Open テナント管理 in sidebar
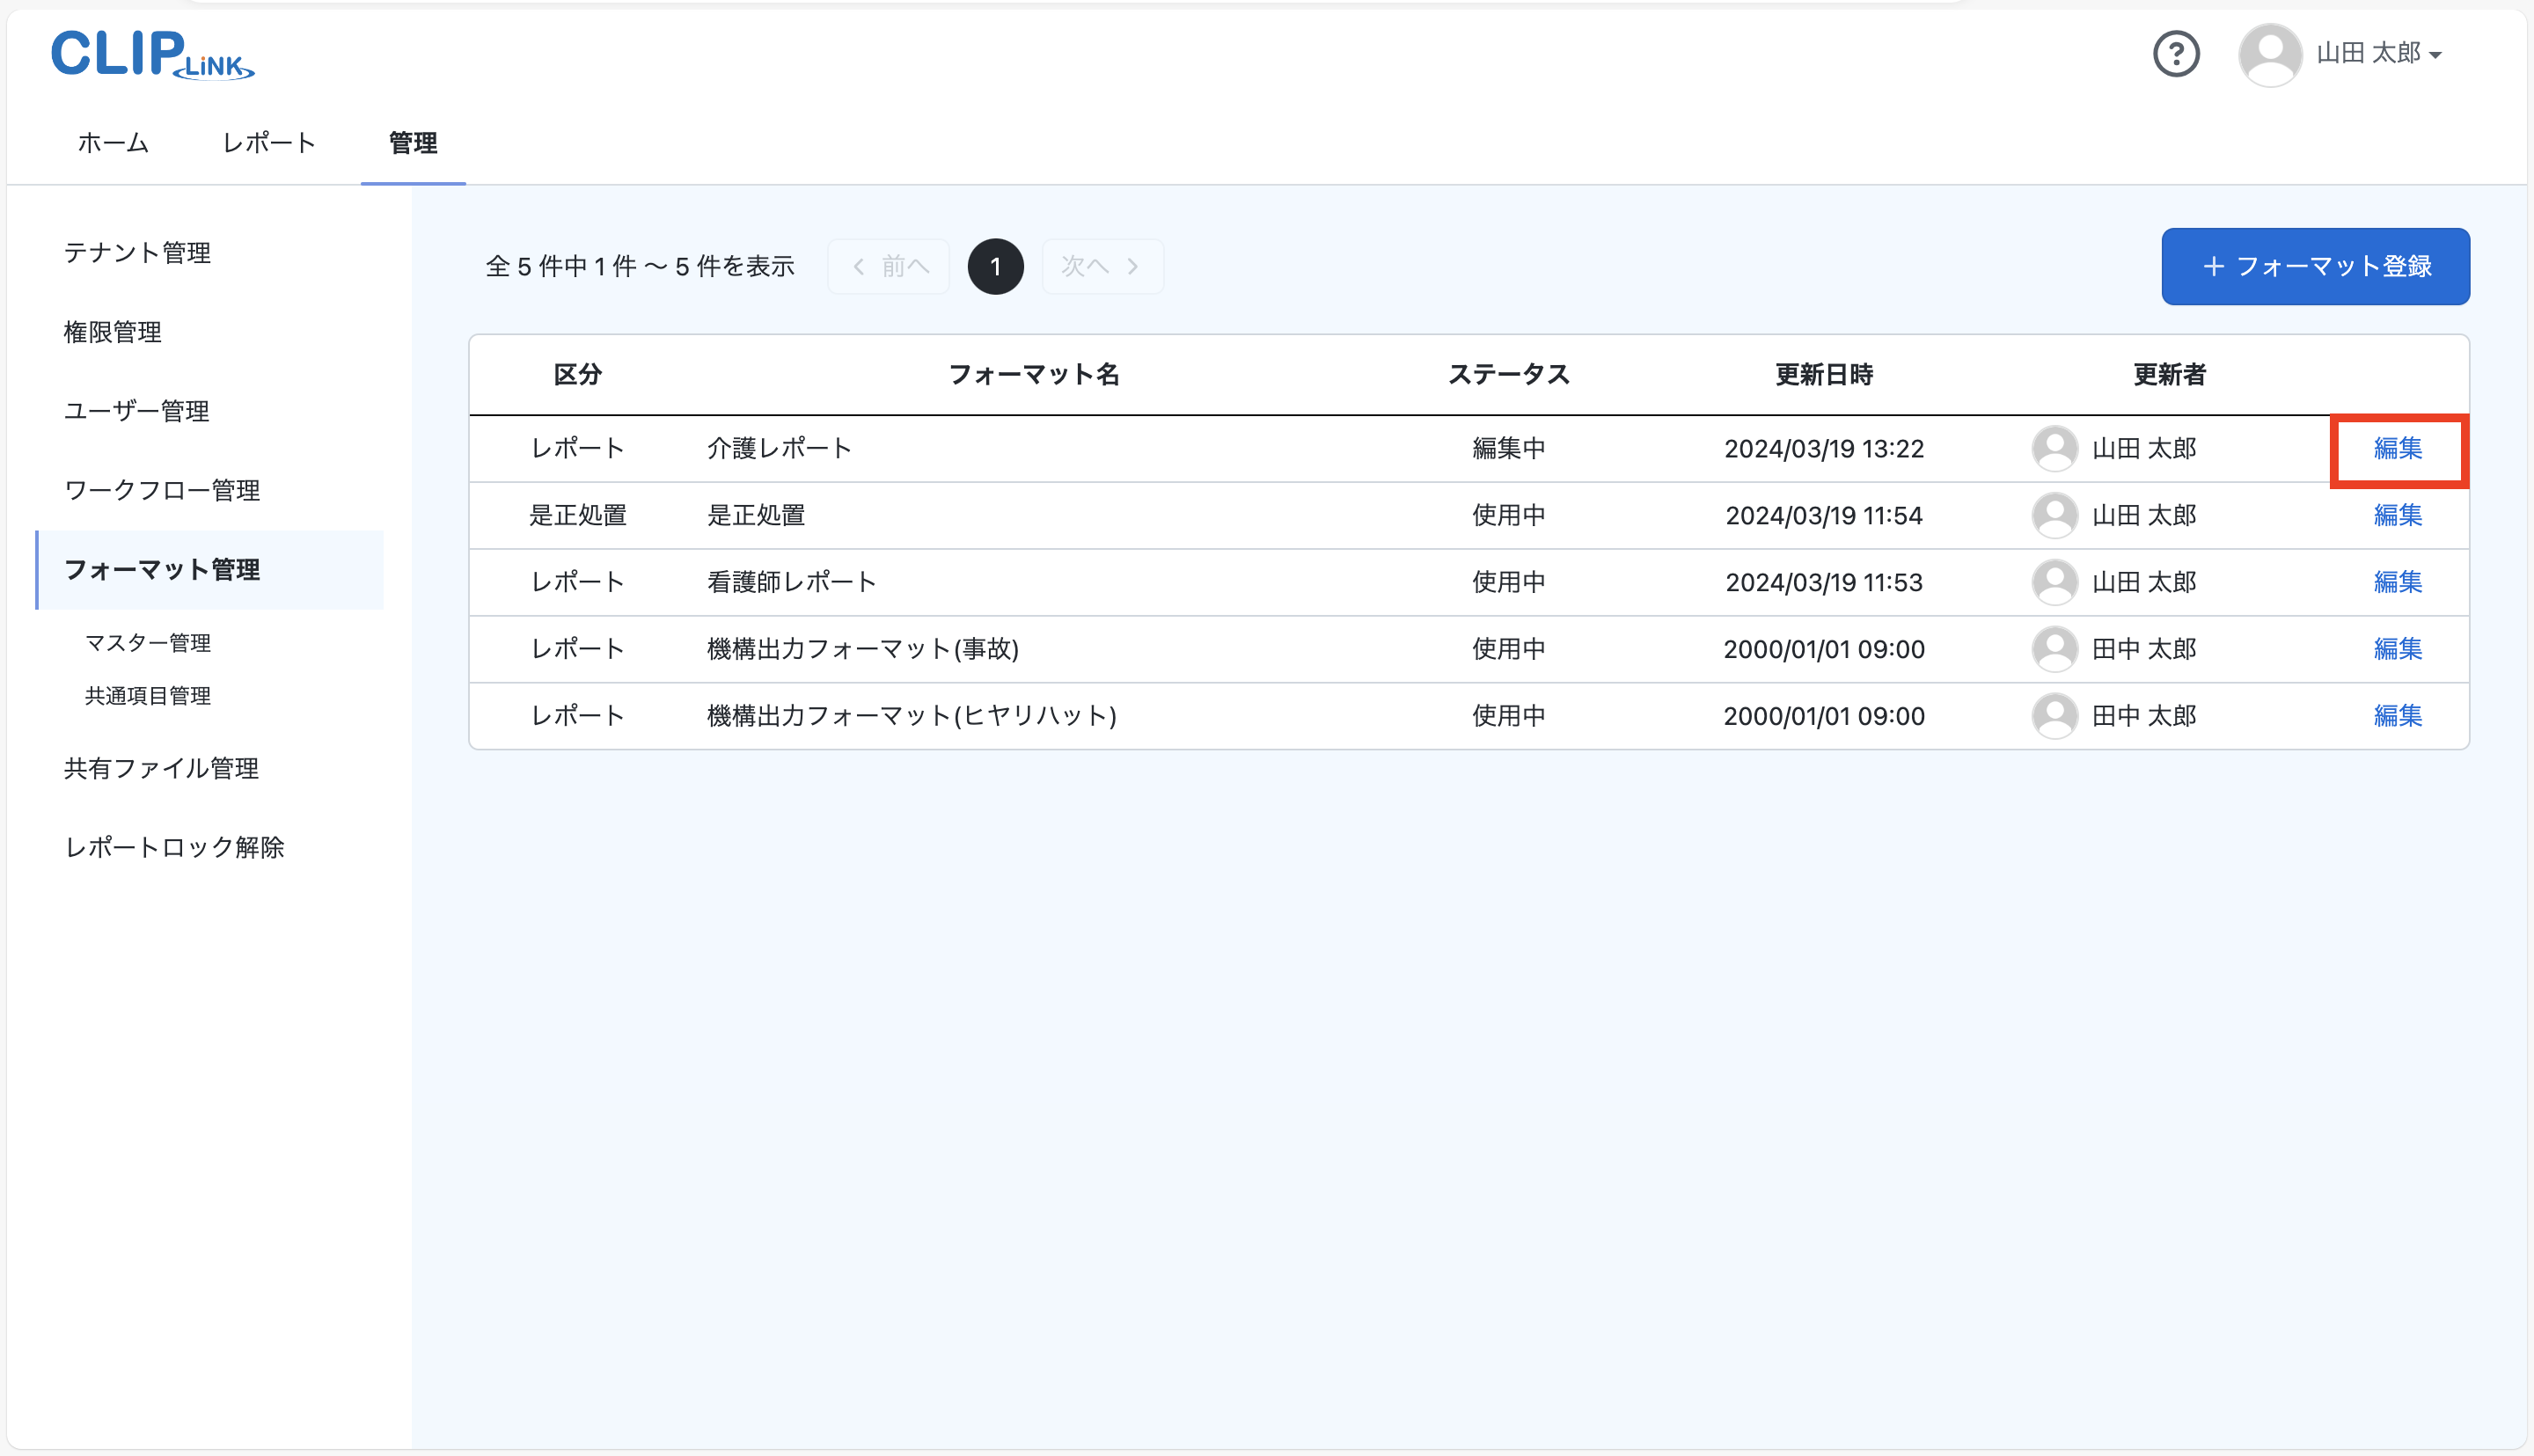 point(137,253)
